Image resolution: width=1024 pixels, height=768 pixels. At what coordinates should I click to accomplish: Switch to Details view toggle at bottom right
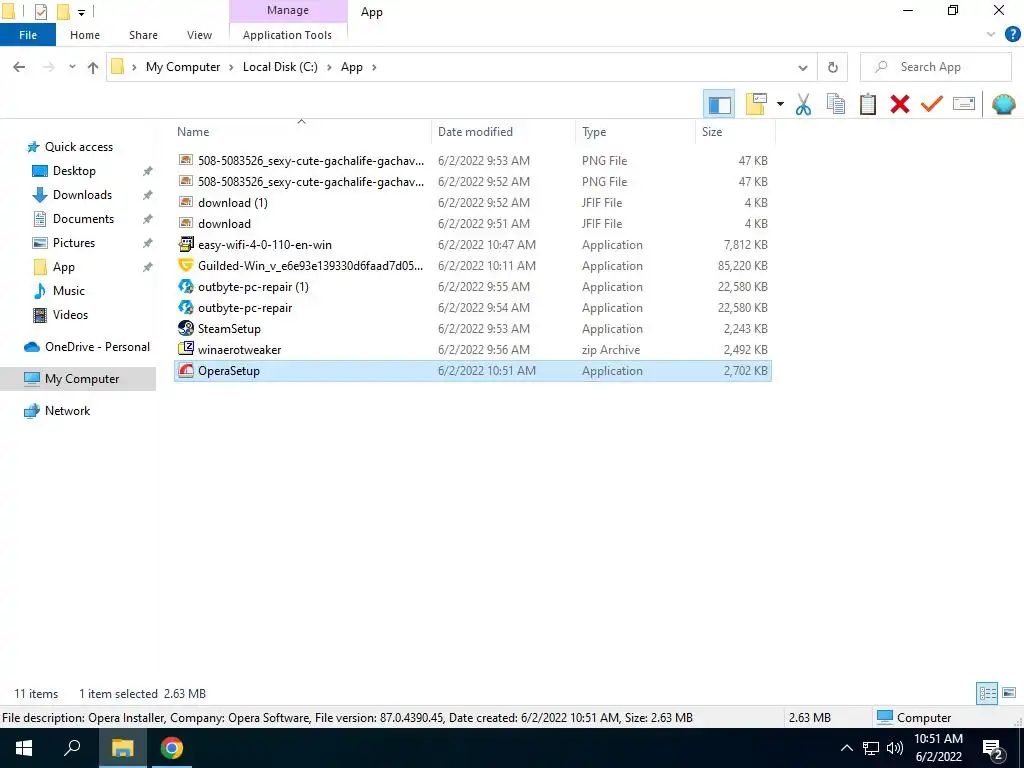pos(987,693)
